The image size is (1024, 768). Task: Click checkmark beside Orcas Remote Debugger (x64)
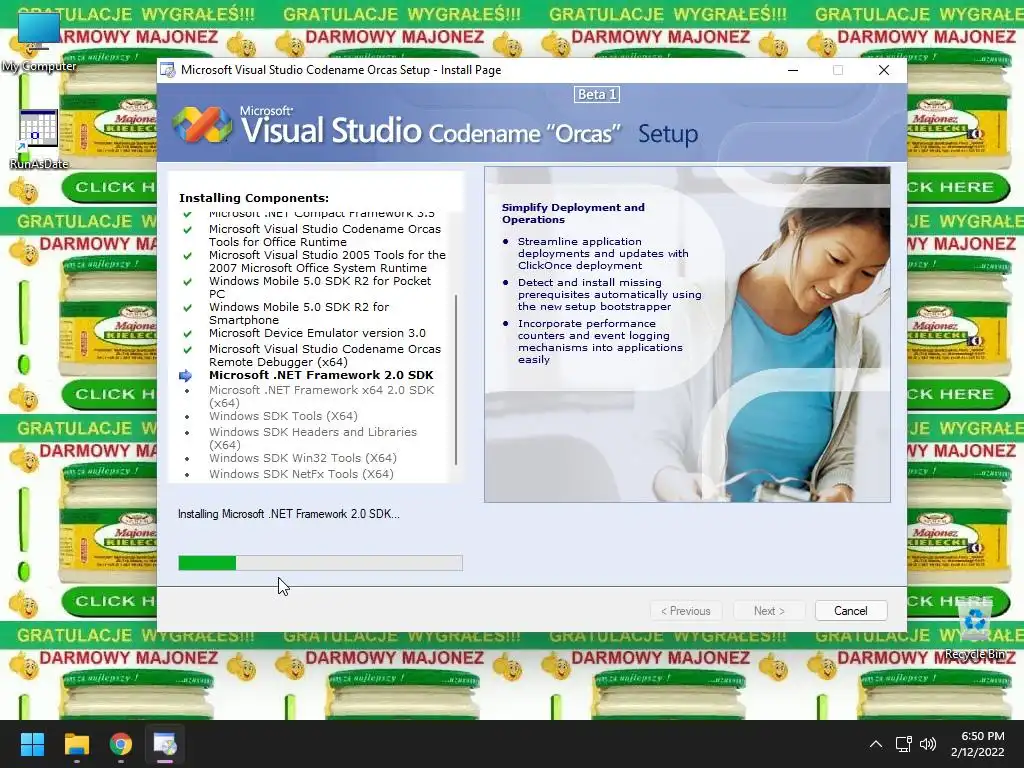pyautogui.click(x=187, y=349)
